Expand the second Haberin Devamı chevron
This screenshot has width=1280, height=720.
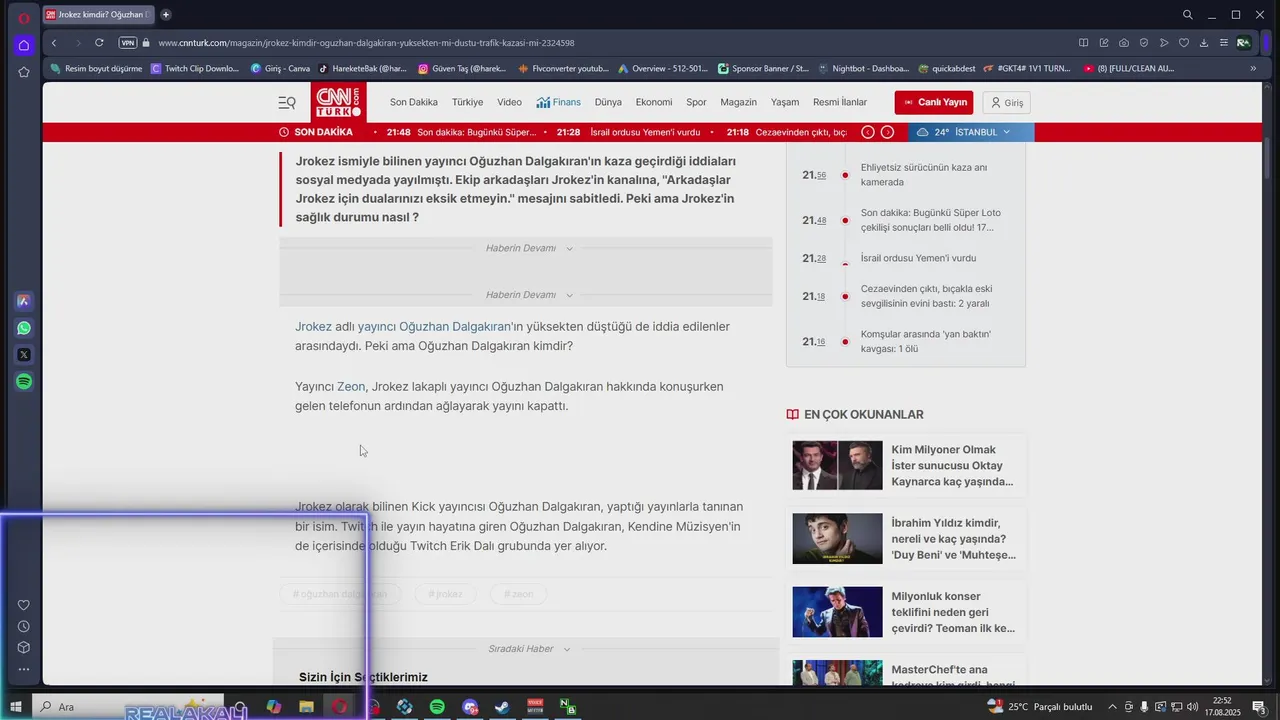click(569, 296)
